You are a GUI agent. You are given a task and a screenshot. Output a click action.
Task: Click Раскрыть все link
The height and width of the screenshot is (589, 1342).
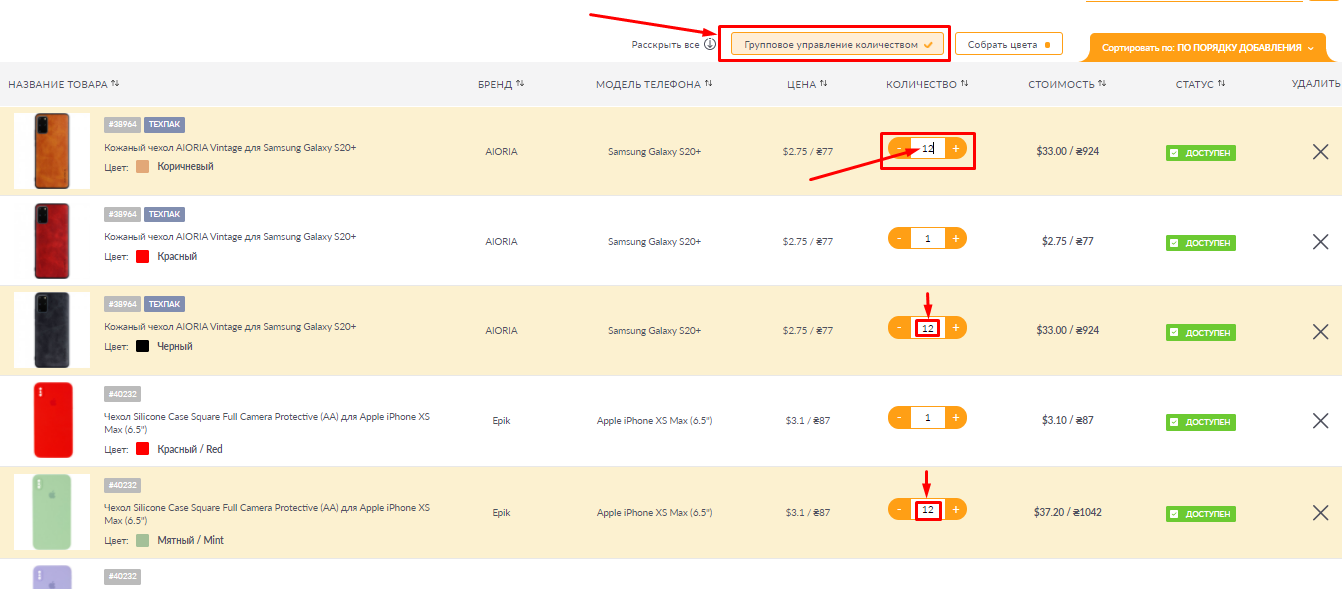tap(665, 45)
